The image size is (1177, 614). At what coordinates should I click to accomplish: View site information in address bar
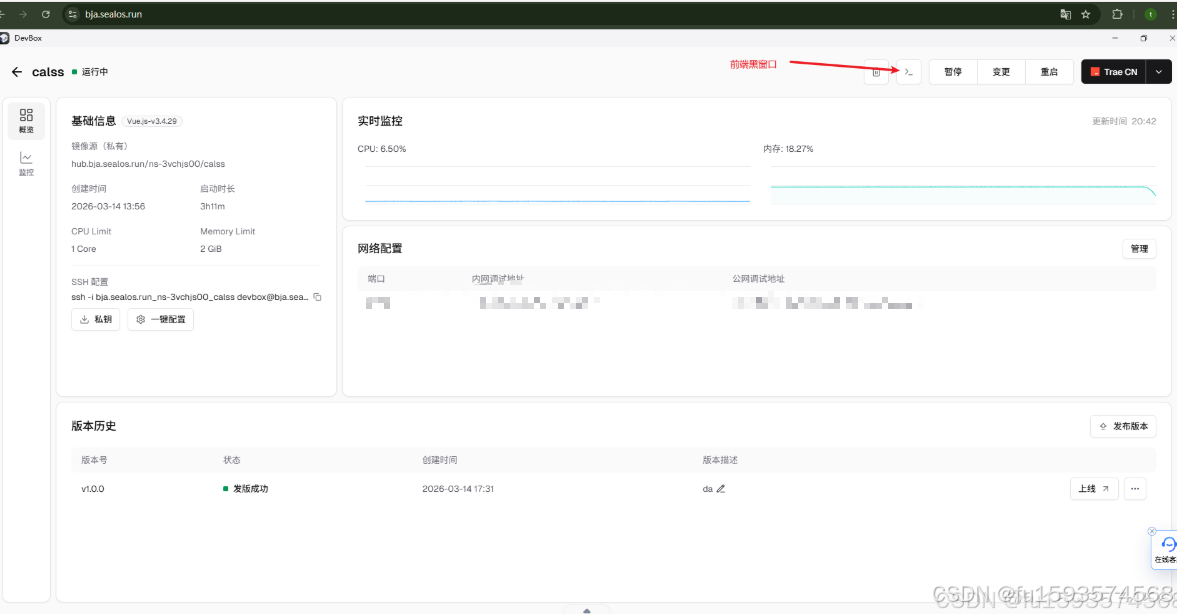(73, 14)
